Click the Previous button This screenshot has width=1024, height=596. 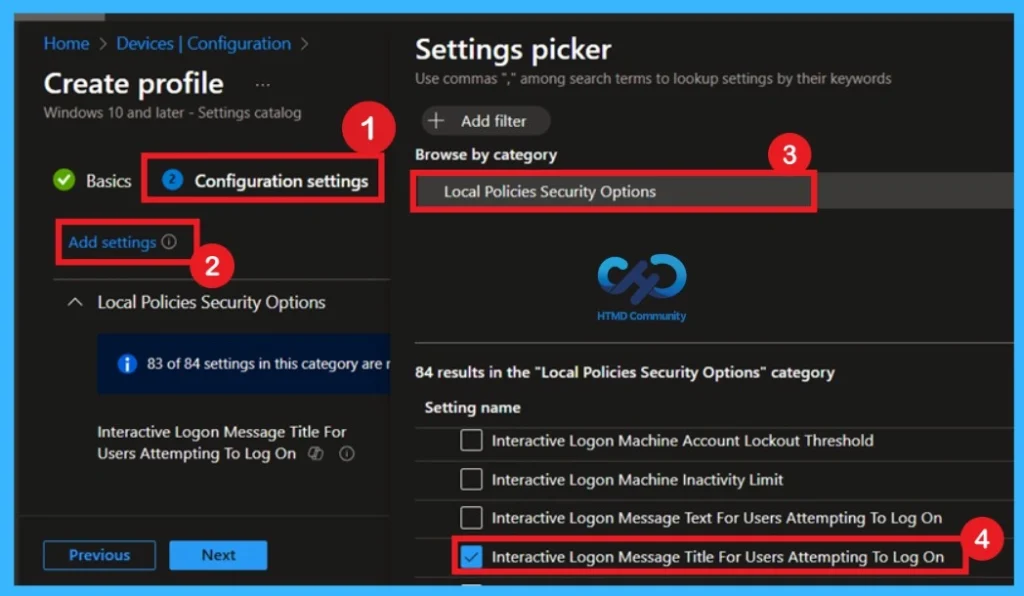pos(99,555)
